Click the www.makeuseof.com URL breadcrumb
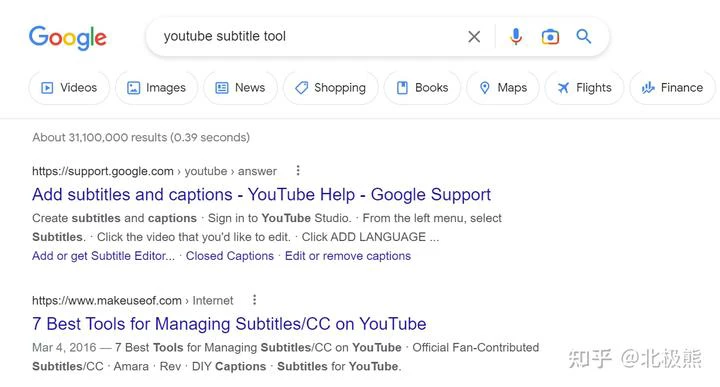720x387 pixels. [x=133, y=301]
